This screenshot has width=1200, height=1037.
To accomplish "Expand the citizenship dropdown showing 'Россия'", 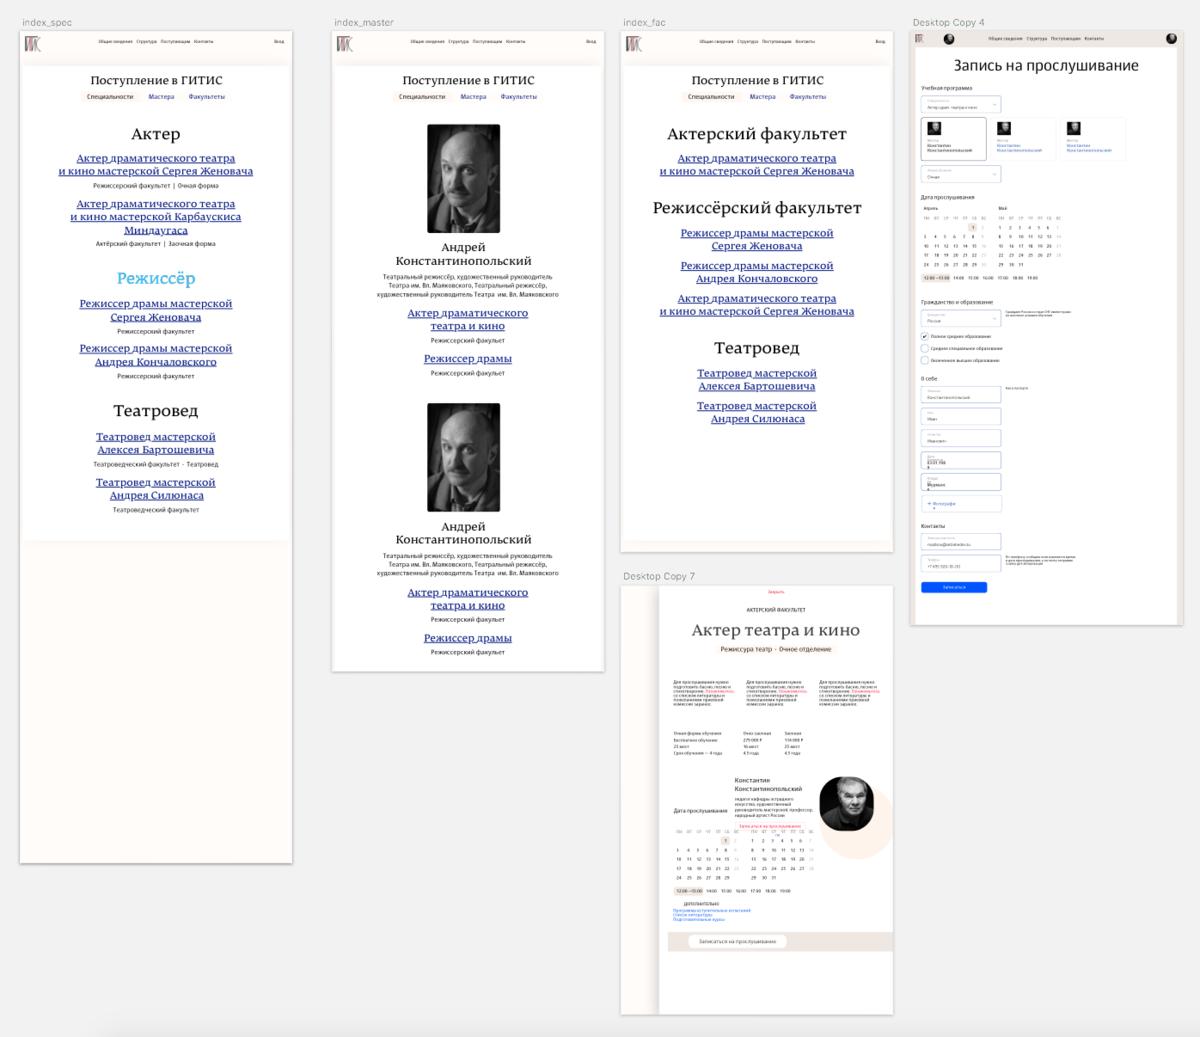I will click(x=961, y=320).
